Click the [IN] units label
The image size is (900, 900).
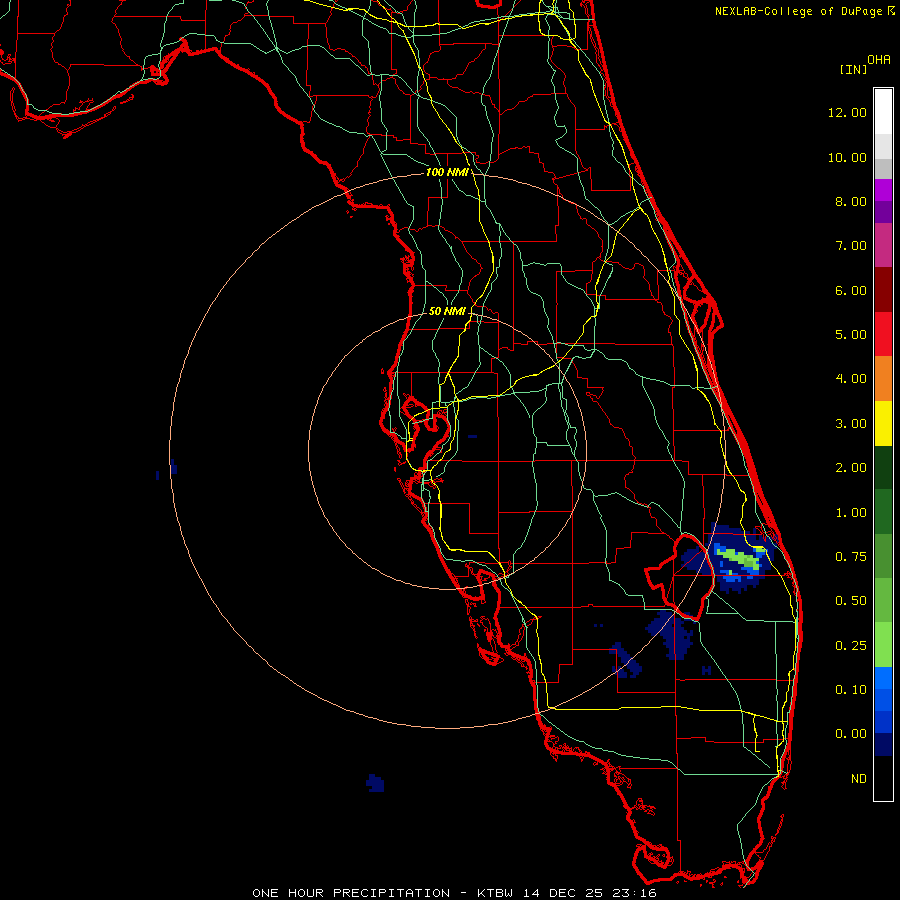[853, 69]
